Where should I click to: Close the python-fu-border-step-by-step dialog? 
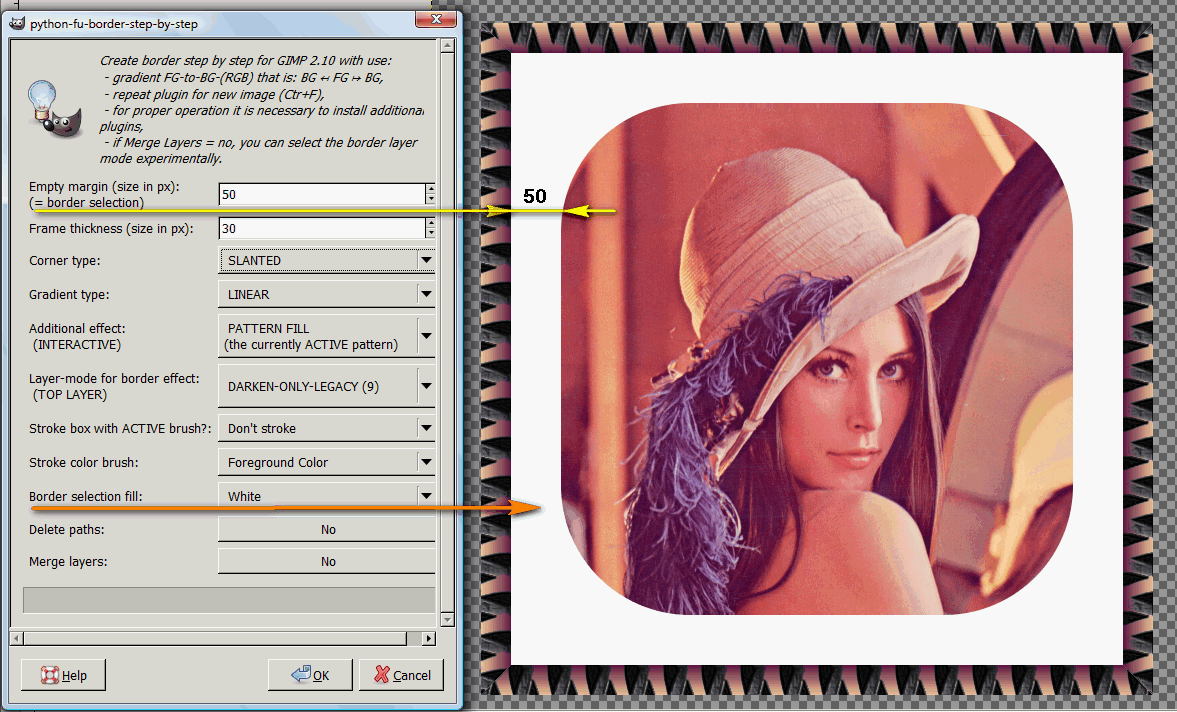pyautogui.click(x=435, y=20)
